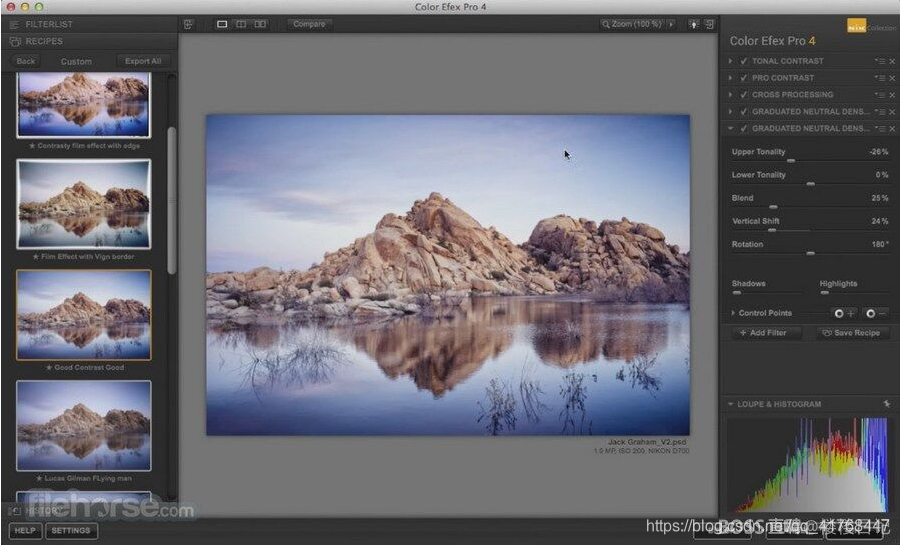Click the recipes list scrollbar
The width and height of the screenshot is (900, 545).
pos(172,201)
